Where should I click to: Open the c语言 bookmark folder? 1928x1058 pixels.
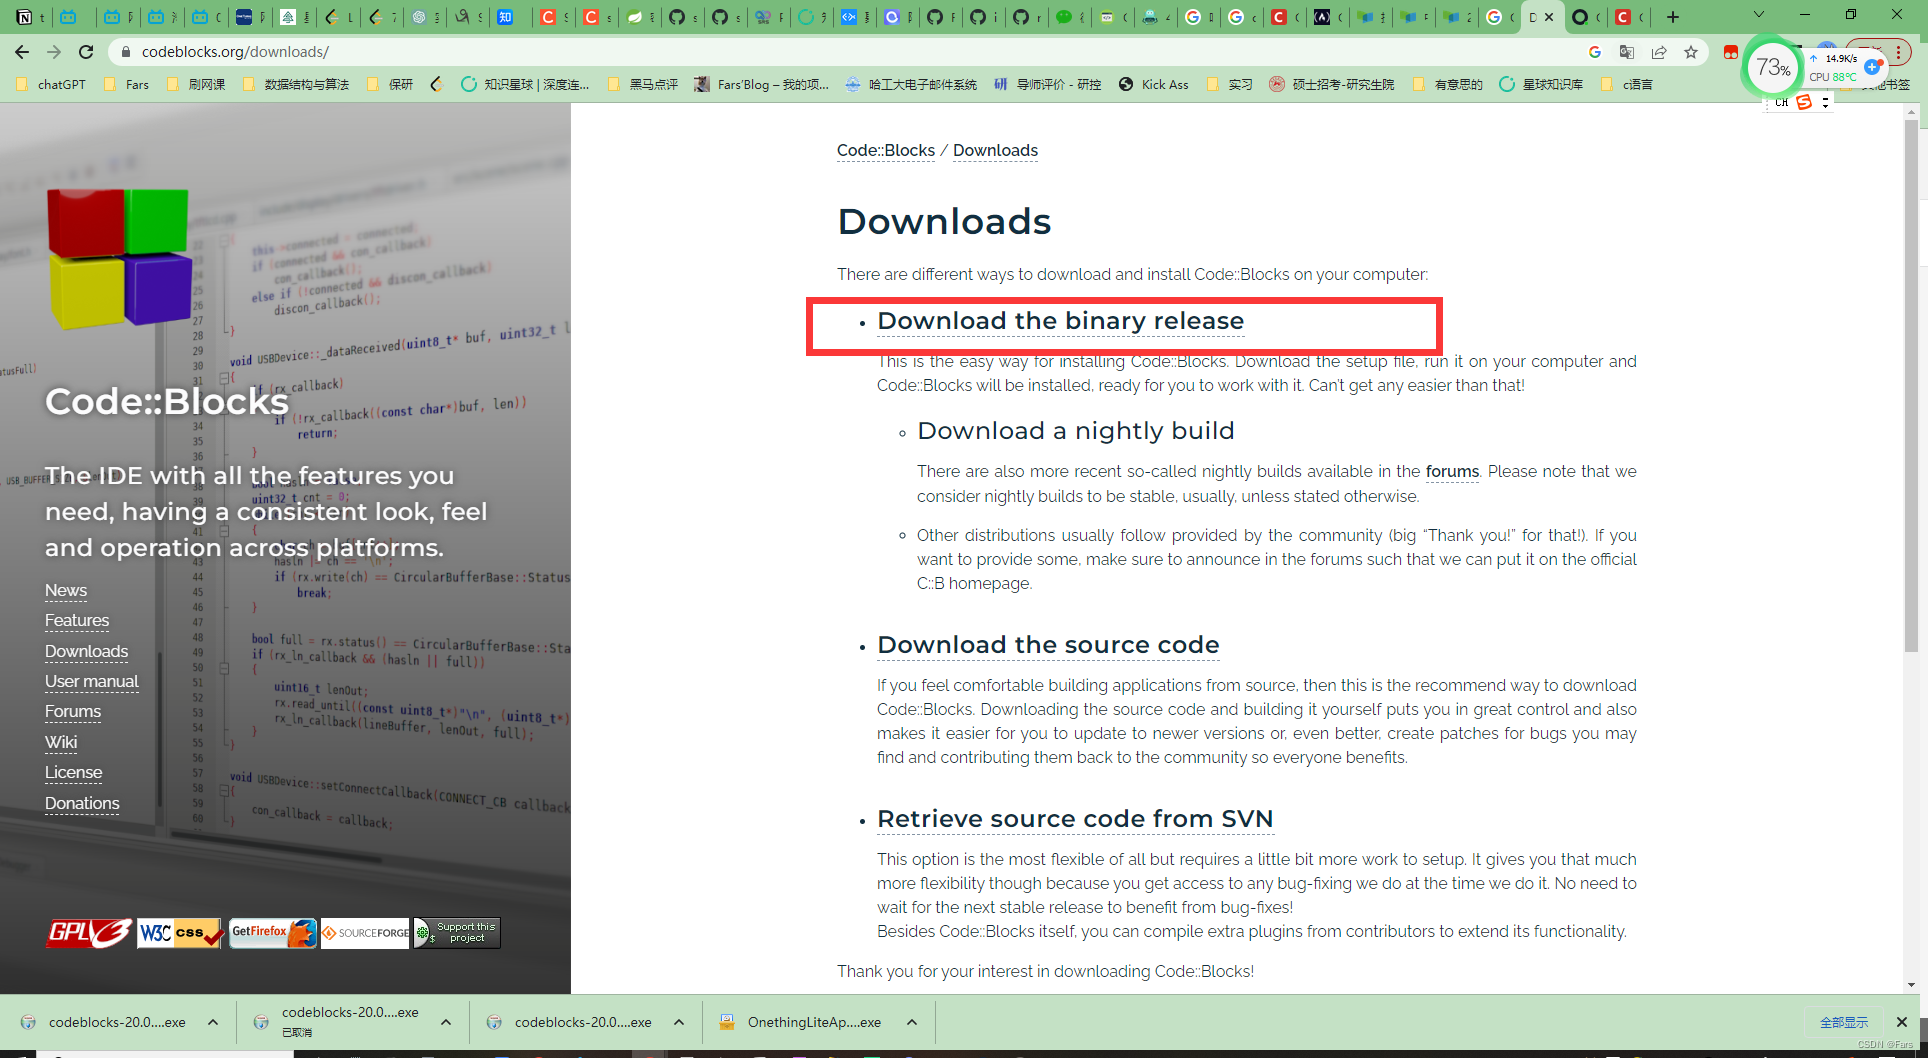1626,84
